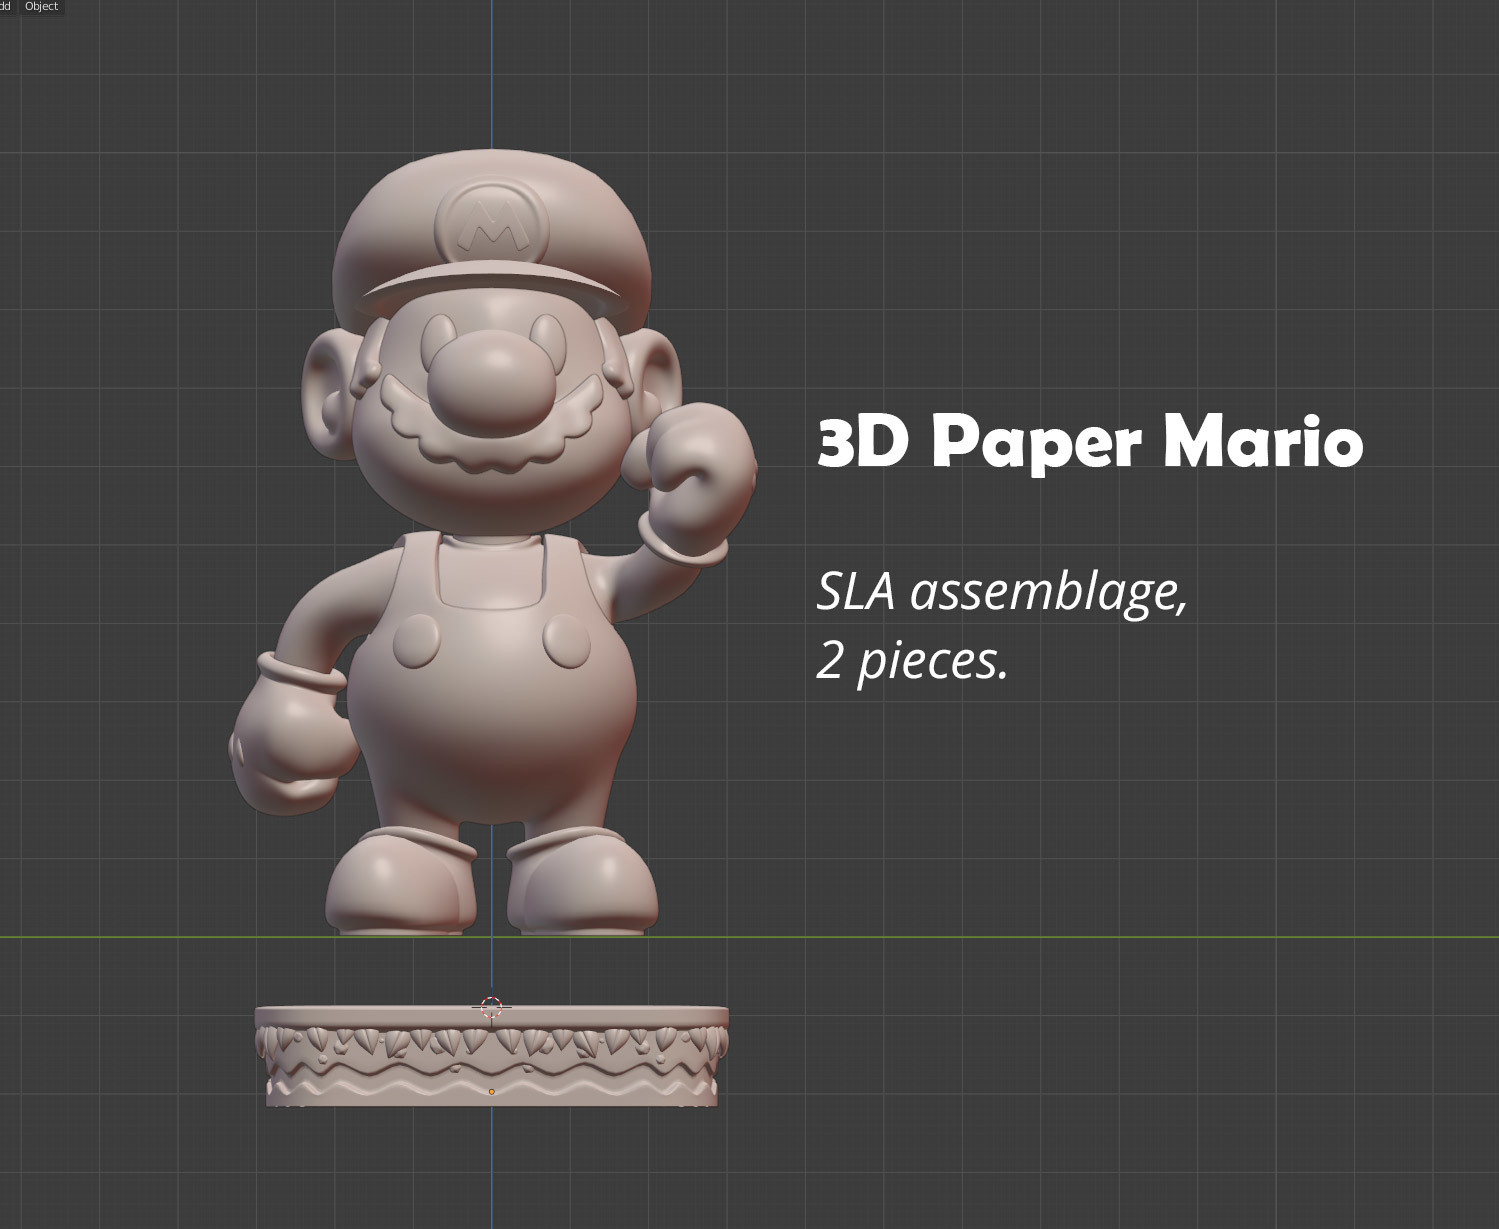Viewport: 1499px width, 1229px height.
Task: Click the button on Mario's overalls
Action: point(416,642)
